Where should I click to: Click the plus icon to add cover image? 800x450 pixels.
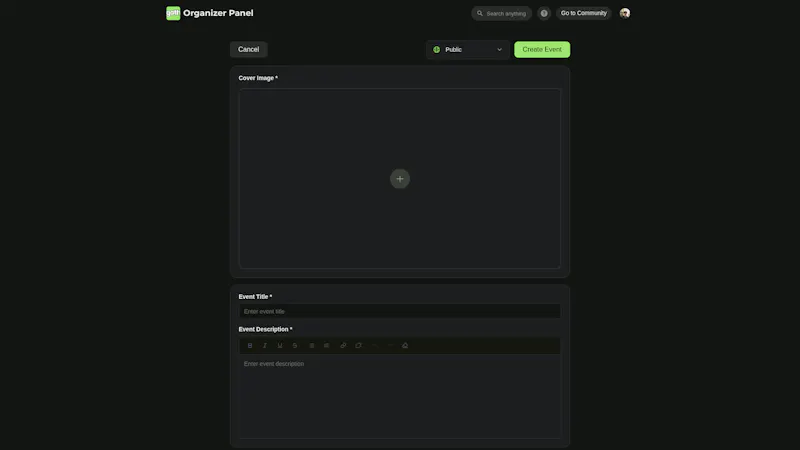(400, 179)
